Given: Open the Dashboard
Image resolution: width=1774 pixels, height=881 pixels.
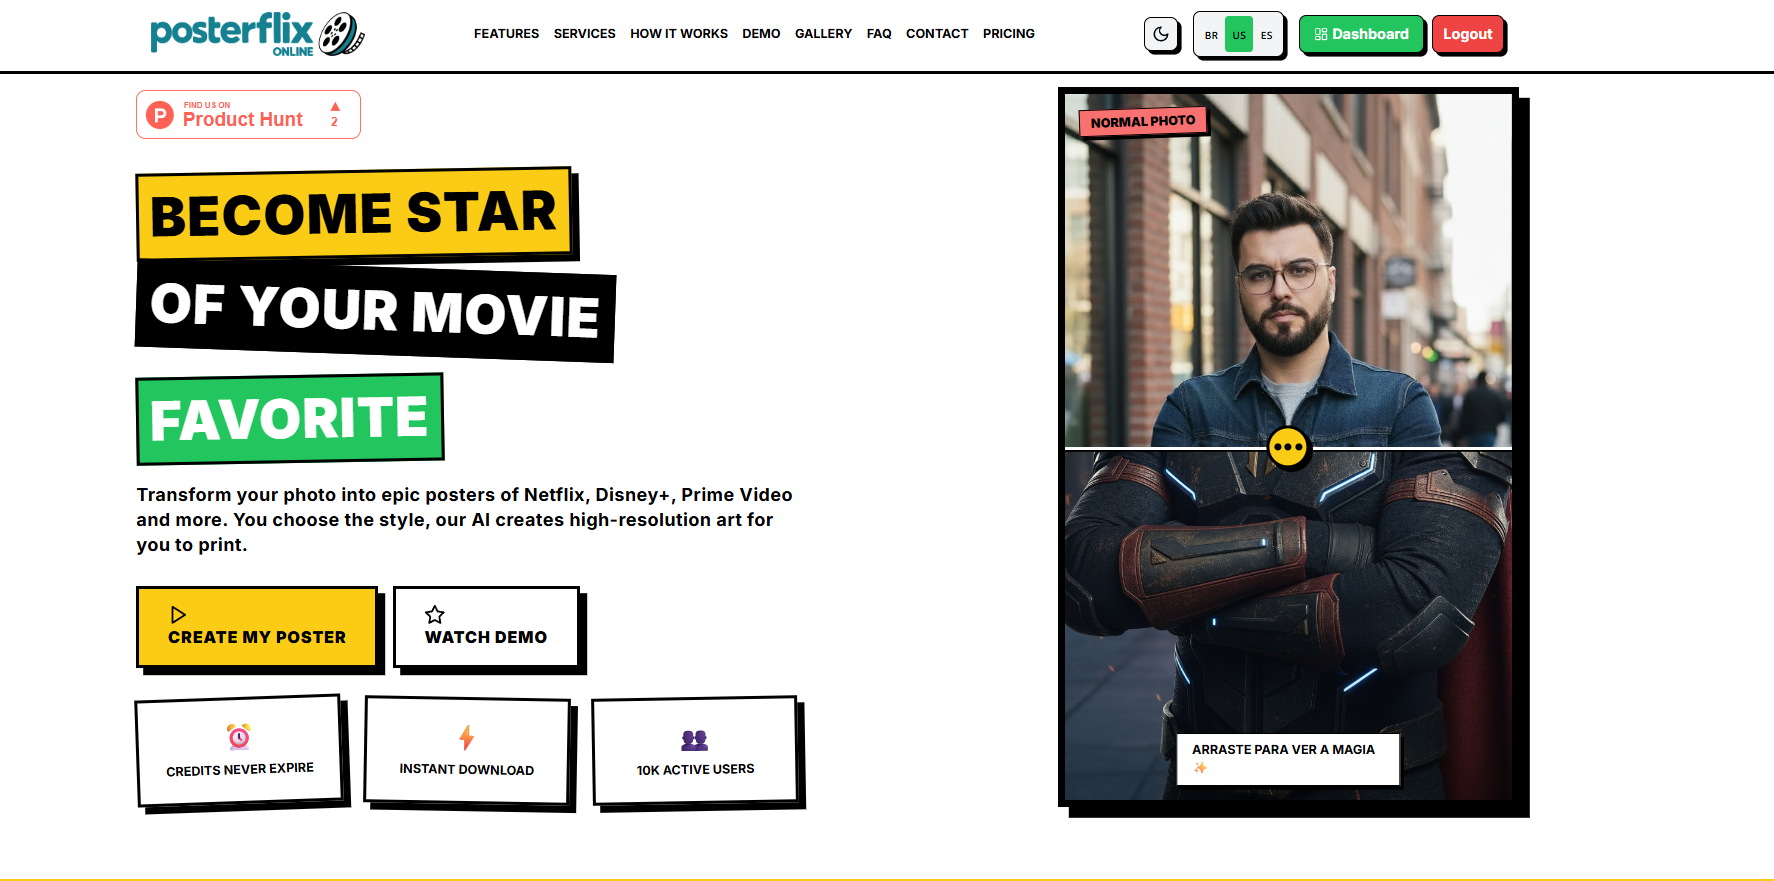Looking at the screenshot, I should [x=1361, y=34].
